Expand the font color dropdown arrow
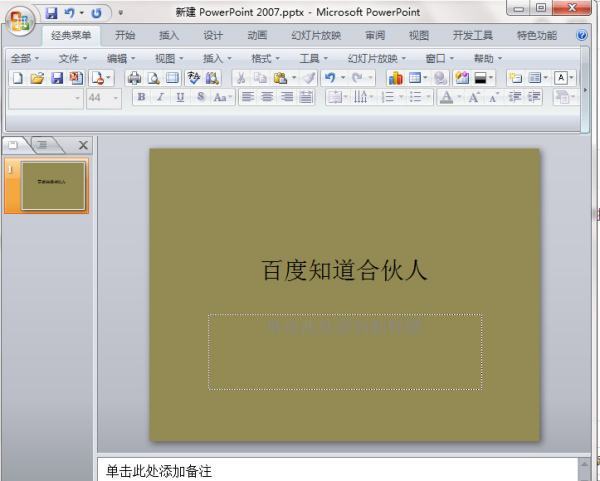 [x=459, y=98]
